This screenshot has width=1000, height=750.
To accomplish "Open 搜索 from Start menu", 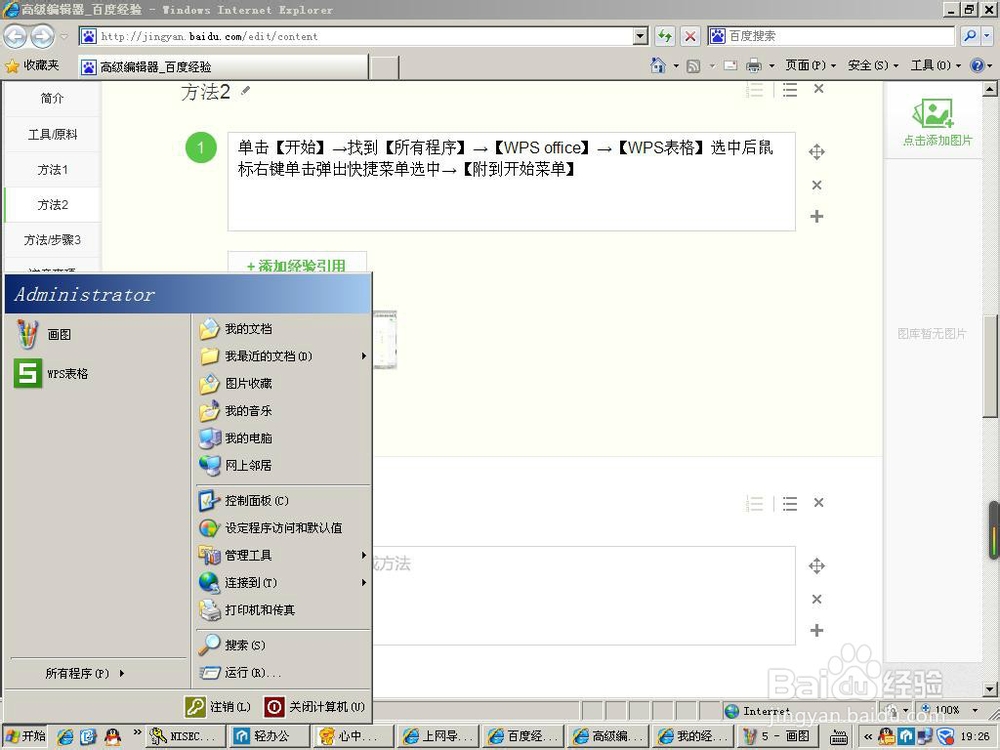I will click(x=232, y=645).
